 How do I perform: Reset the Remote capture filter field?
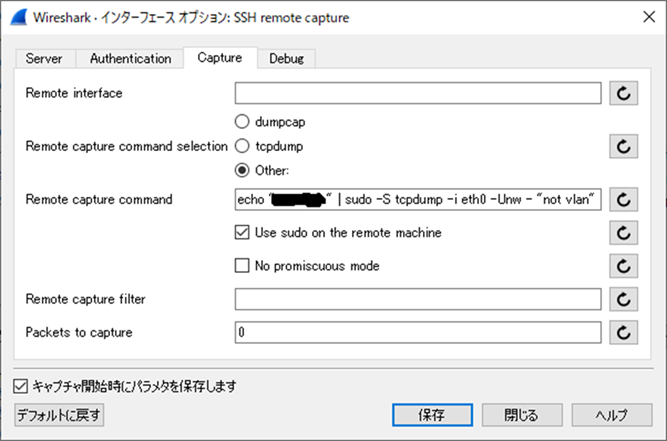tap(623, 299)
